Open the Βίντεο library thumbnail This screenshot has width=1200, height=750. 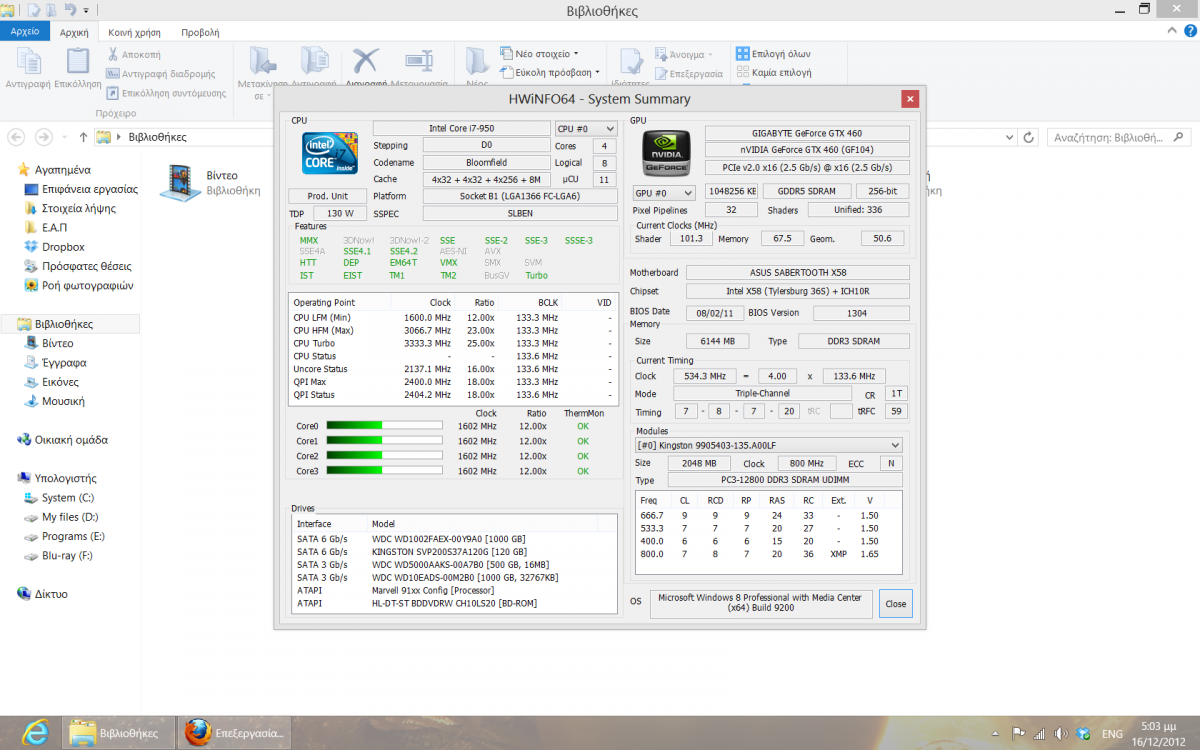180,182
